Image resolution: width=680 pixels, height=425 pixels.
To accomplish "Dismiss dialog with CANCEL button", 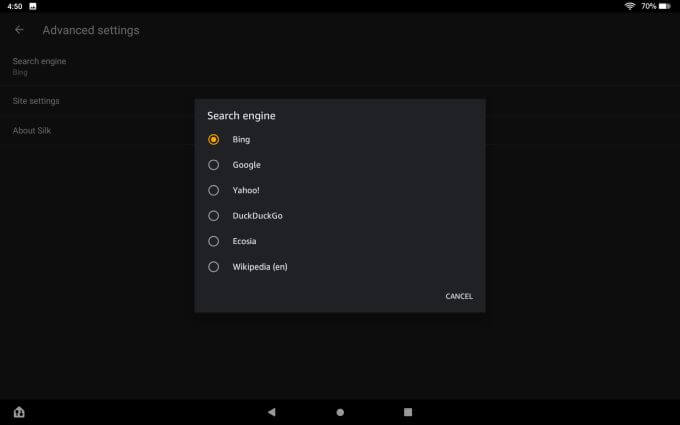I will pos(459,296).
